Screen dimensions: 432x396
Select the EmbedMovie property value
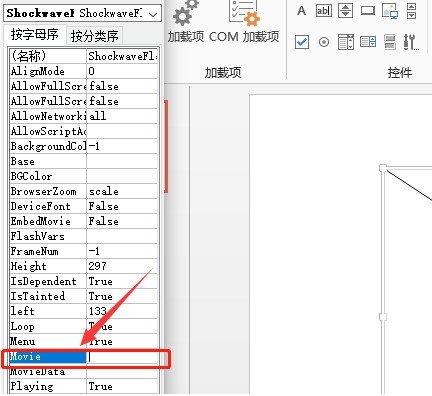[122, 221]
